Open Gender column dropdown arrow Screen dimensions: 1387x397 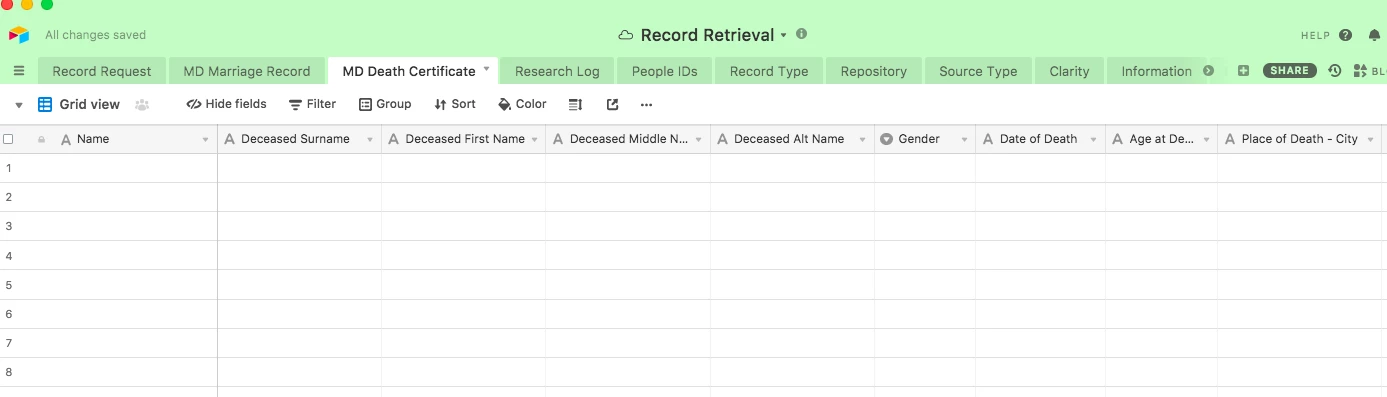964,140
